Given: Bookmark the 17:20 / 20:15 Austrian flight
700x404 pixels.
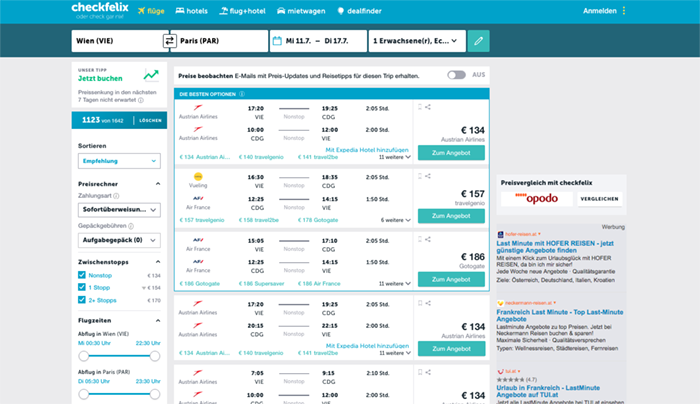Looking at the screenshot, I should 420,304.
